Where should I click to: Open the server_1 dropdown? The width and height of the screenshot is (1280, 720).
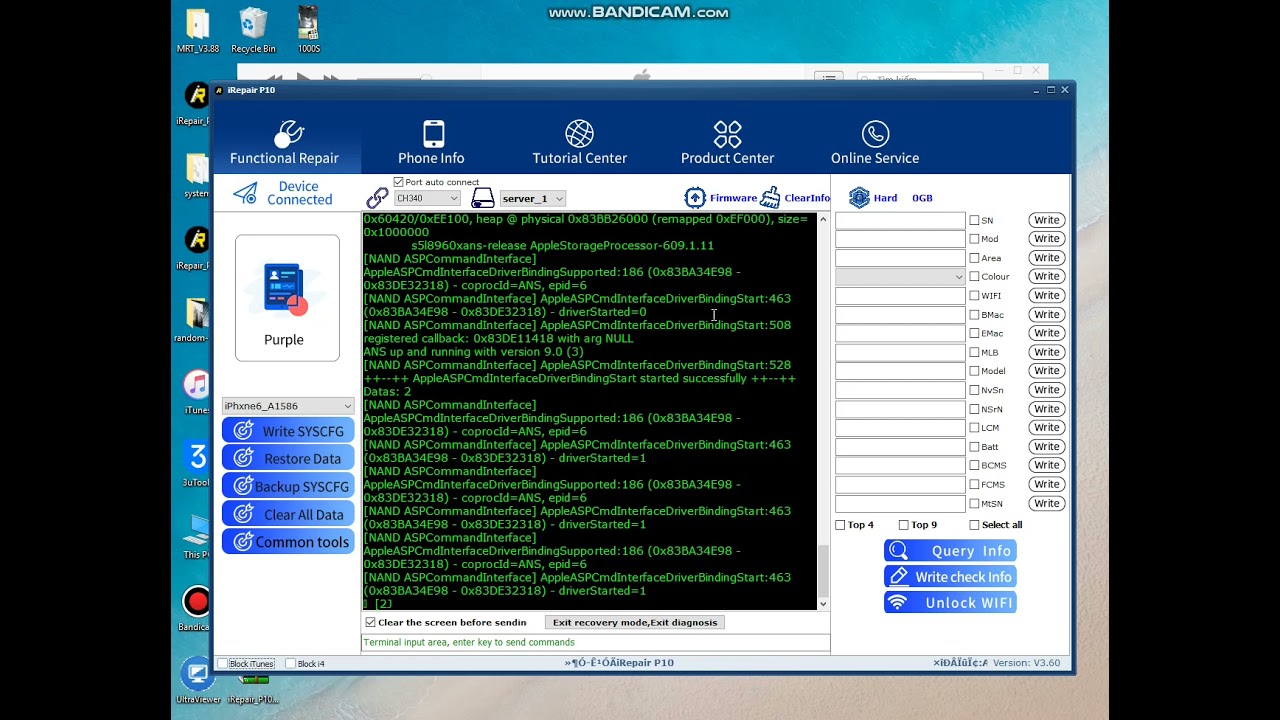tap(532, 198)
